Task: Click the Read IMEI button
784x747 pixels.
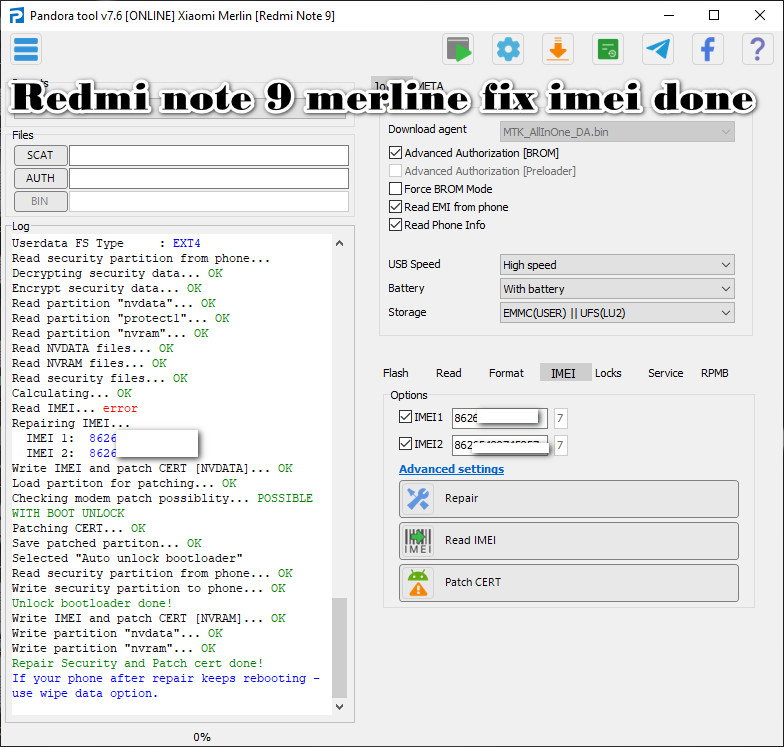Action: pyautogui.click(x=568, y=540)
